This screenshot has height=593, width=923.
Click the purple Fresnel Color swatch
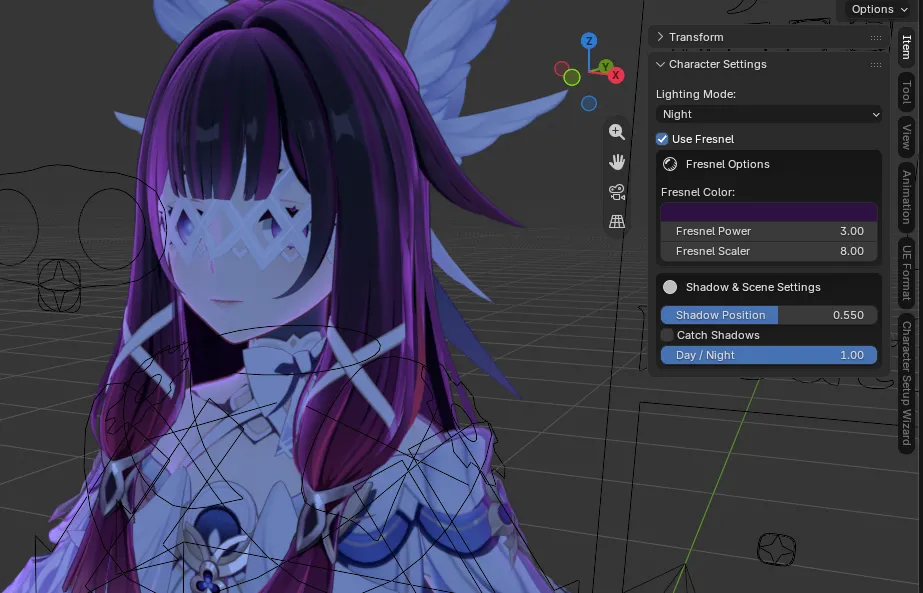coord(769,212)
